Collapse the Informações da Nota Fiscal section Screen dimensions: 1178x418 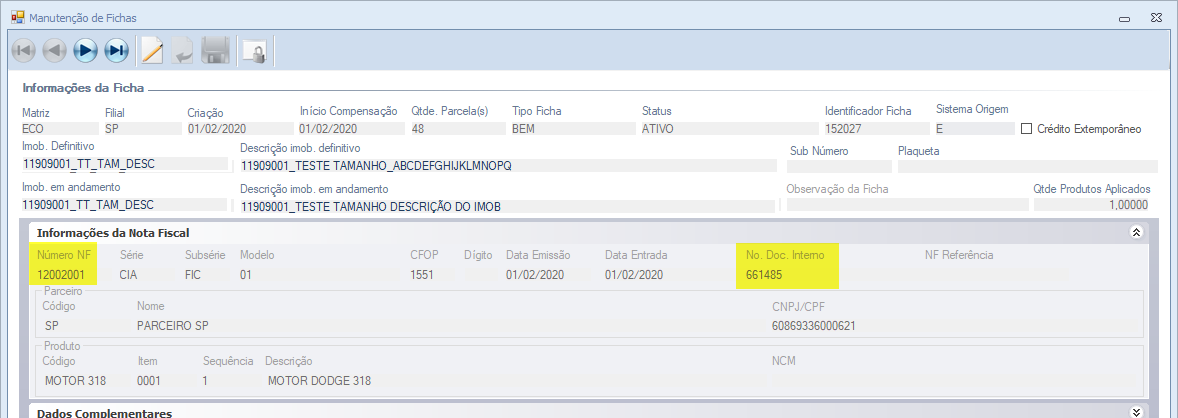tap(1135, 232)
